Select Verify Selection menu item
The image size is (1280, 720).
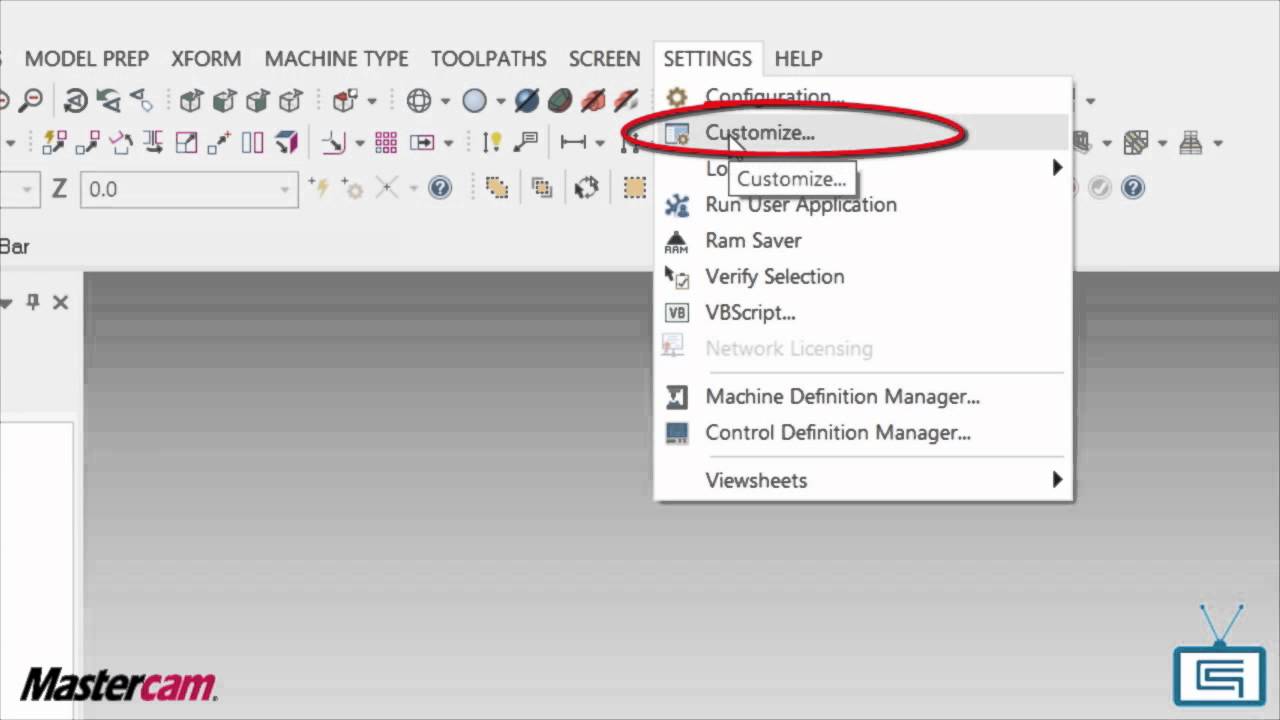864,276
